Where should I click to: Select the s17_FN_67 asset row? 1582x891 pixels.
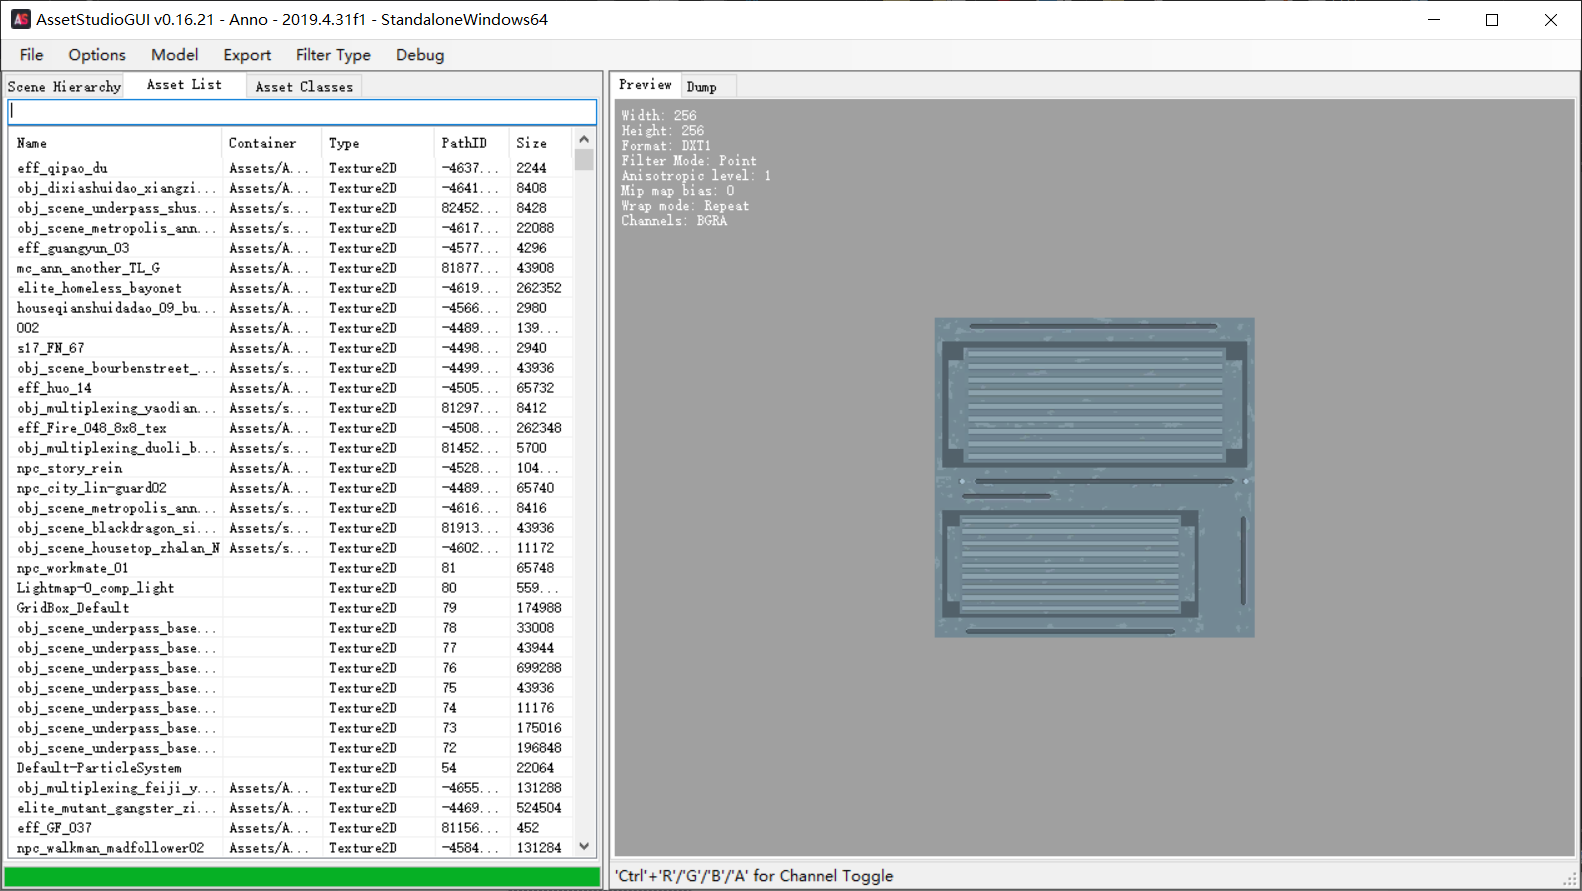tap(290, 348)
